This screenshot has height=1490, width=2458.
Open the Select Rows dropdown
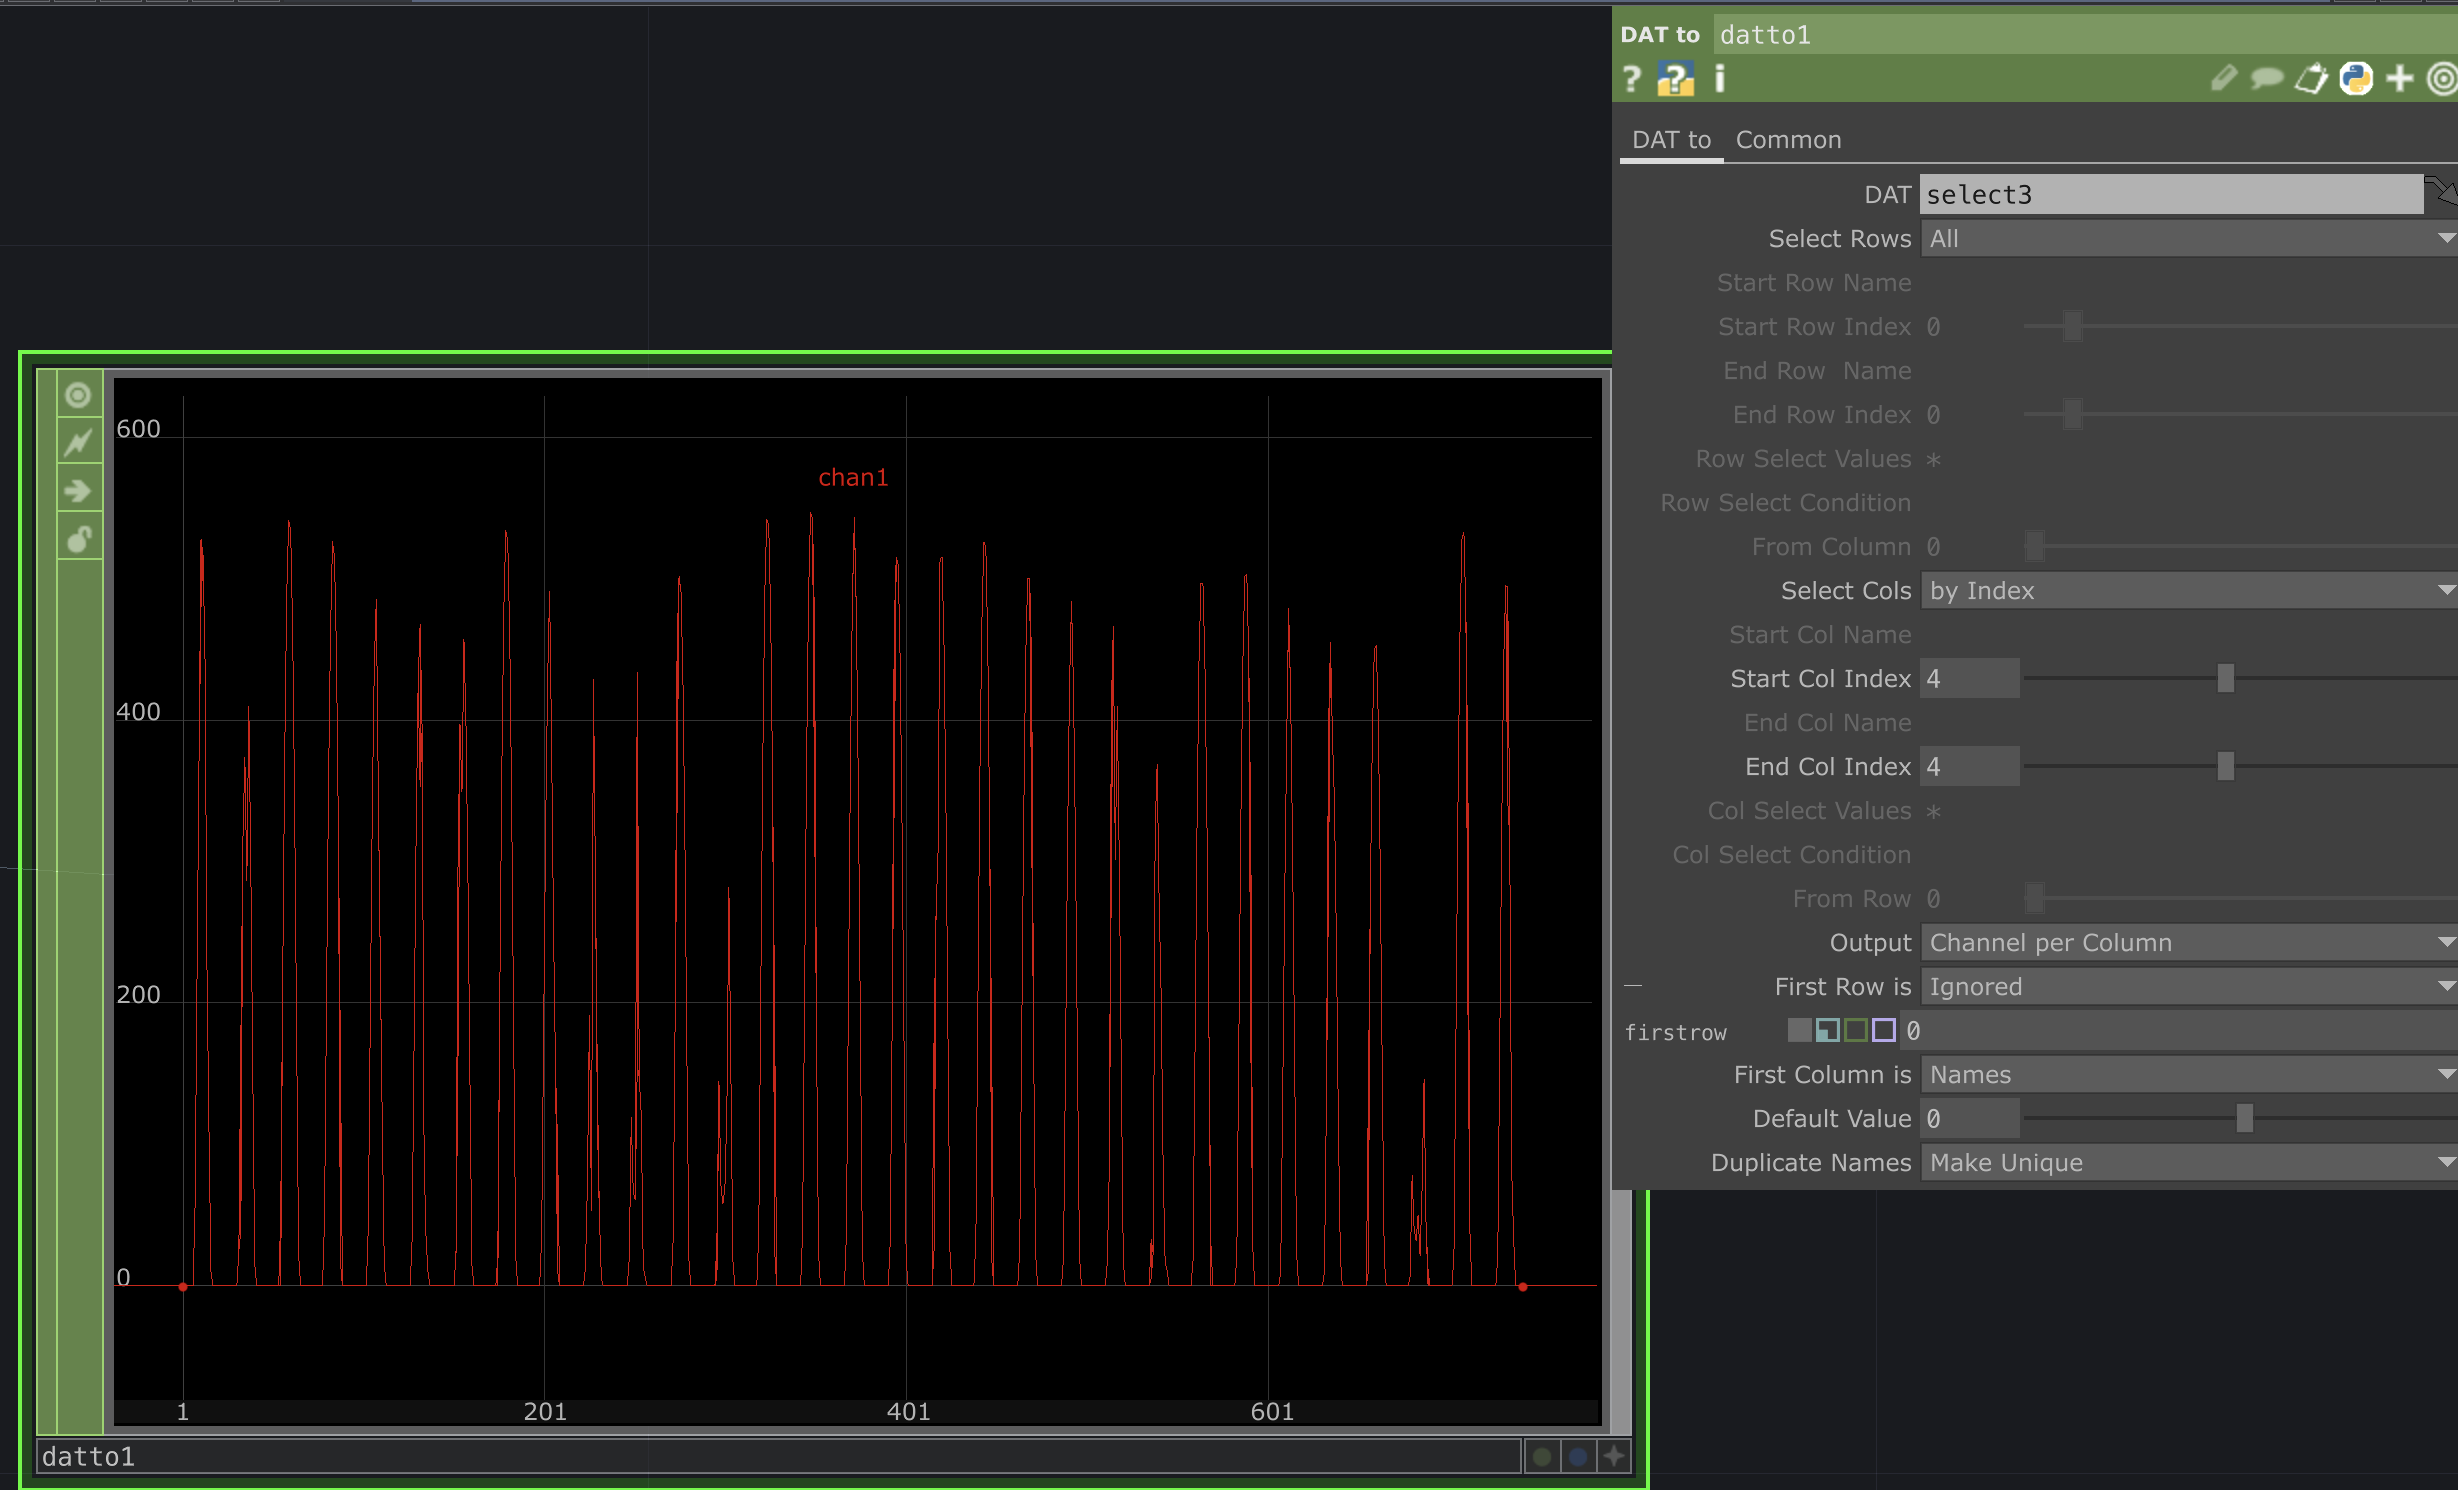[2186, 239]
